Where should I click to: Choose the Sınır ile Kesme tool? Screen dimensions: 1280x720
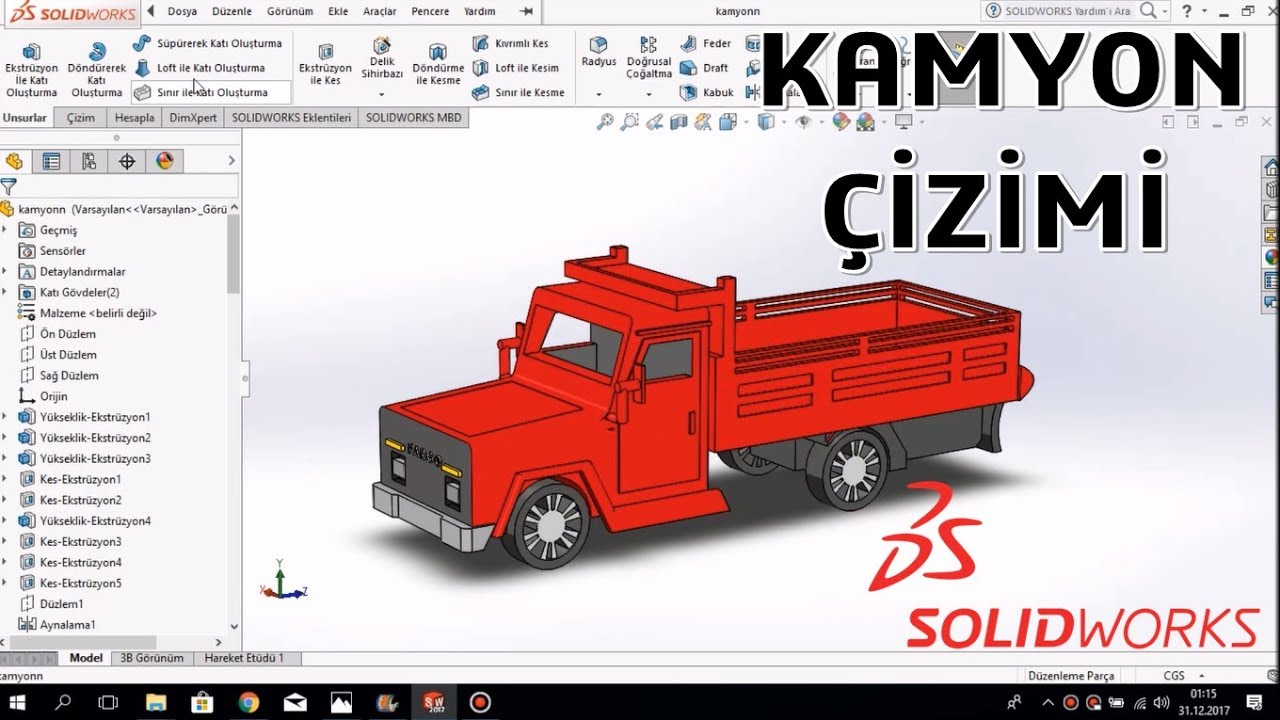(518, 92)
